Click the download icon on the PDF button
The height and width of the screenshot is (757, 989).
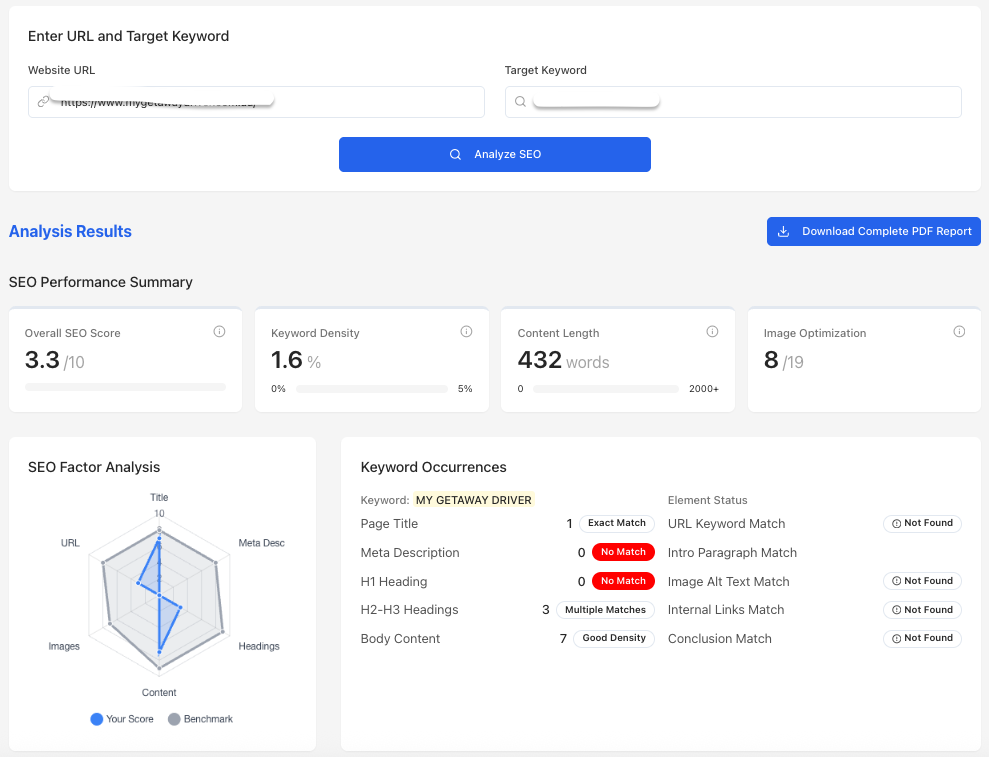point(783,231)
